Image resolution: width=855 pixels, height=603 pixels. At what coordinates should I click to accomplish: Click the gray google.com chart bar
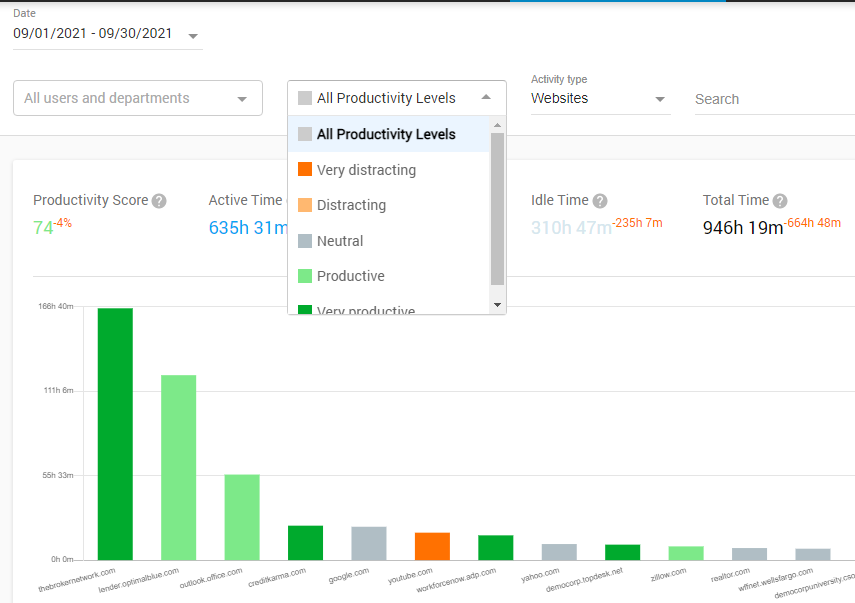click(x=369, y=543)
